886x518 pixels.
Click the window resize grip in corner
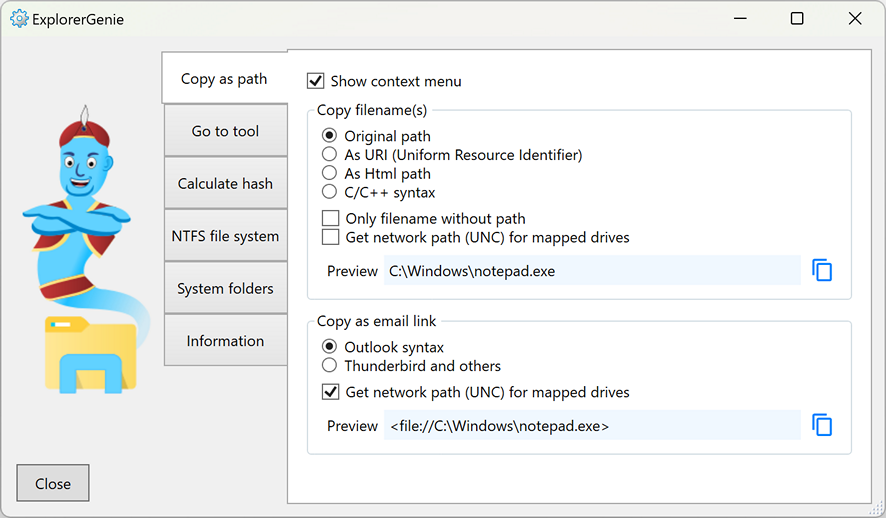(x=878, y=508)
